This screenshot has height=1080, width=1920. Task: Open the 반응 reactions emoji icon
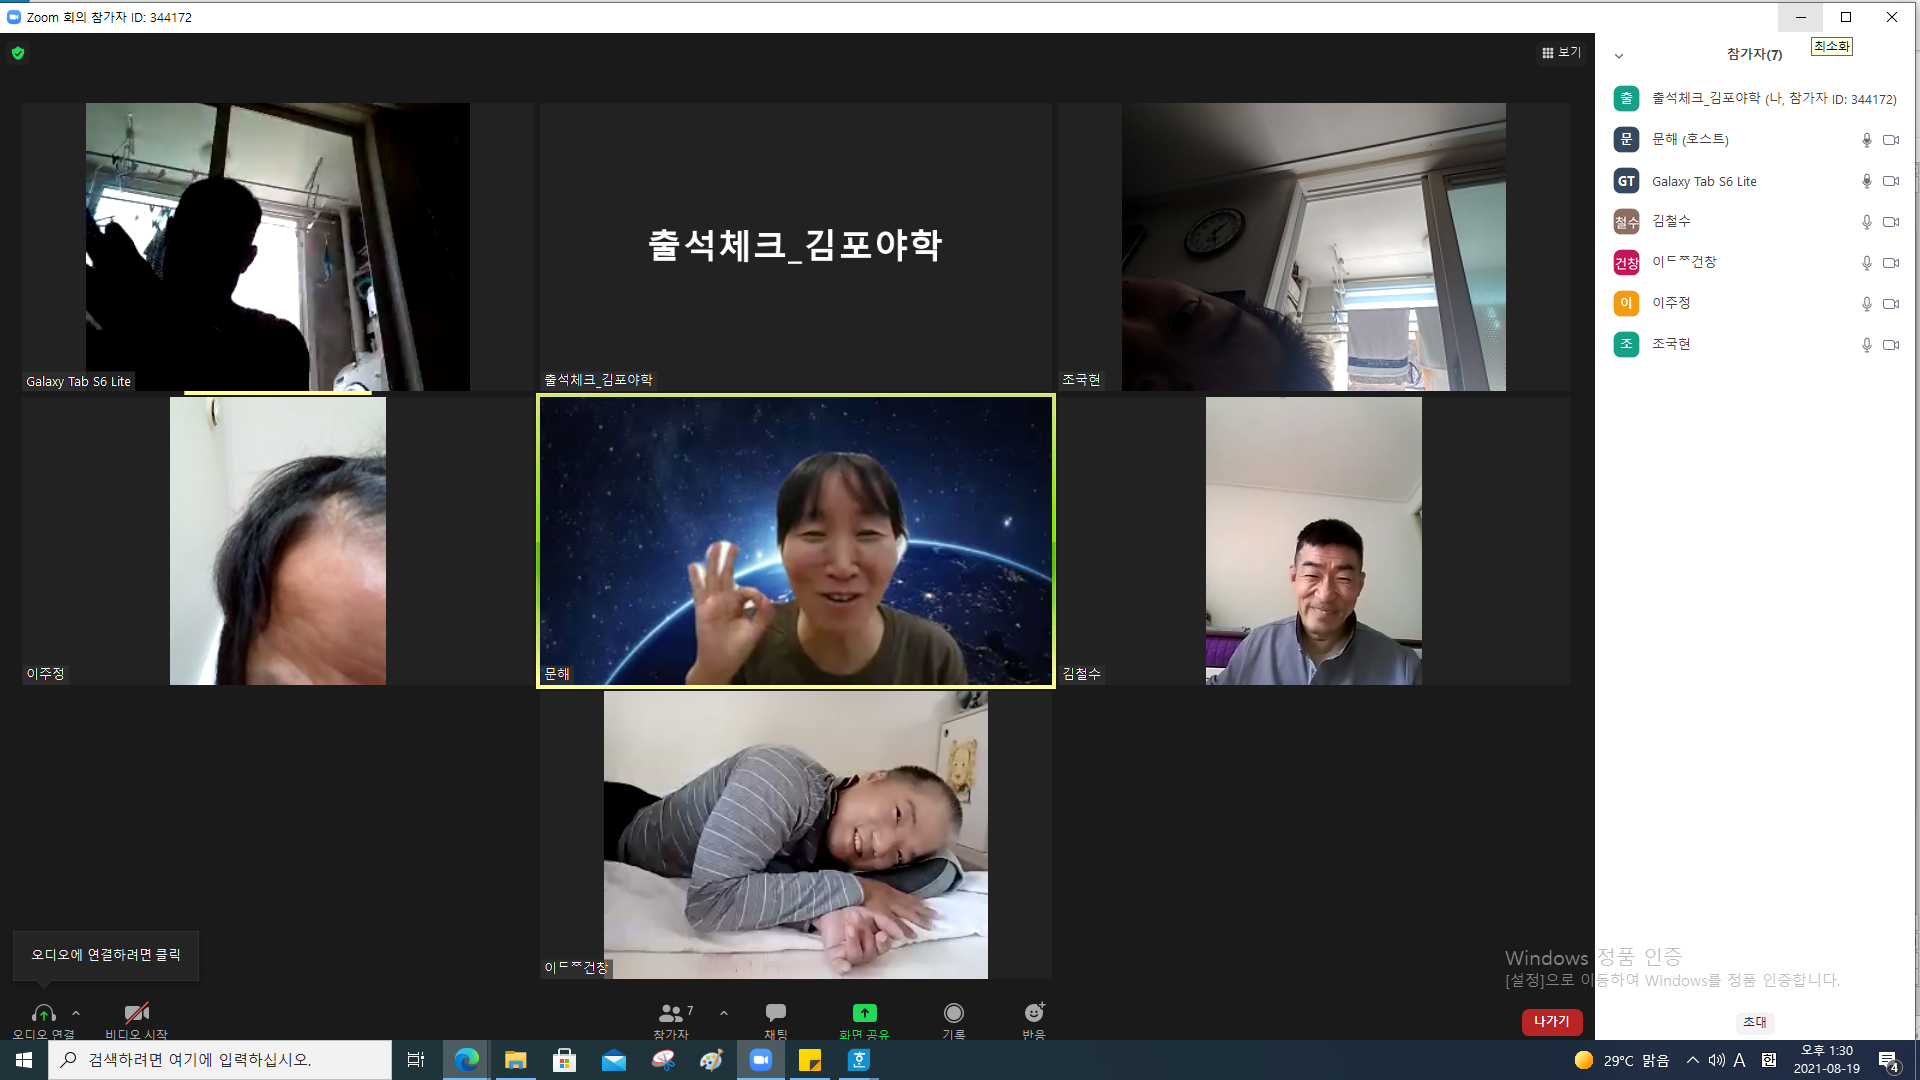(1034, 1013)
